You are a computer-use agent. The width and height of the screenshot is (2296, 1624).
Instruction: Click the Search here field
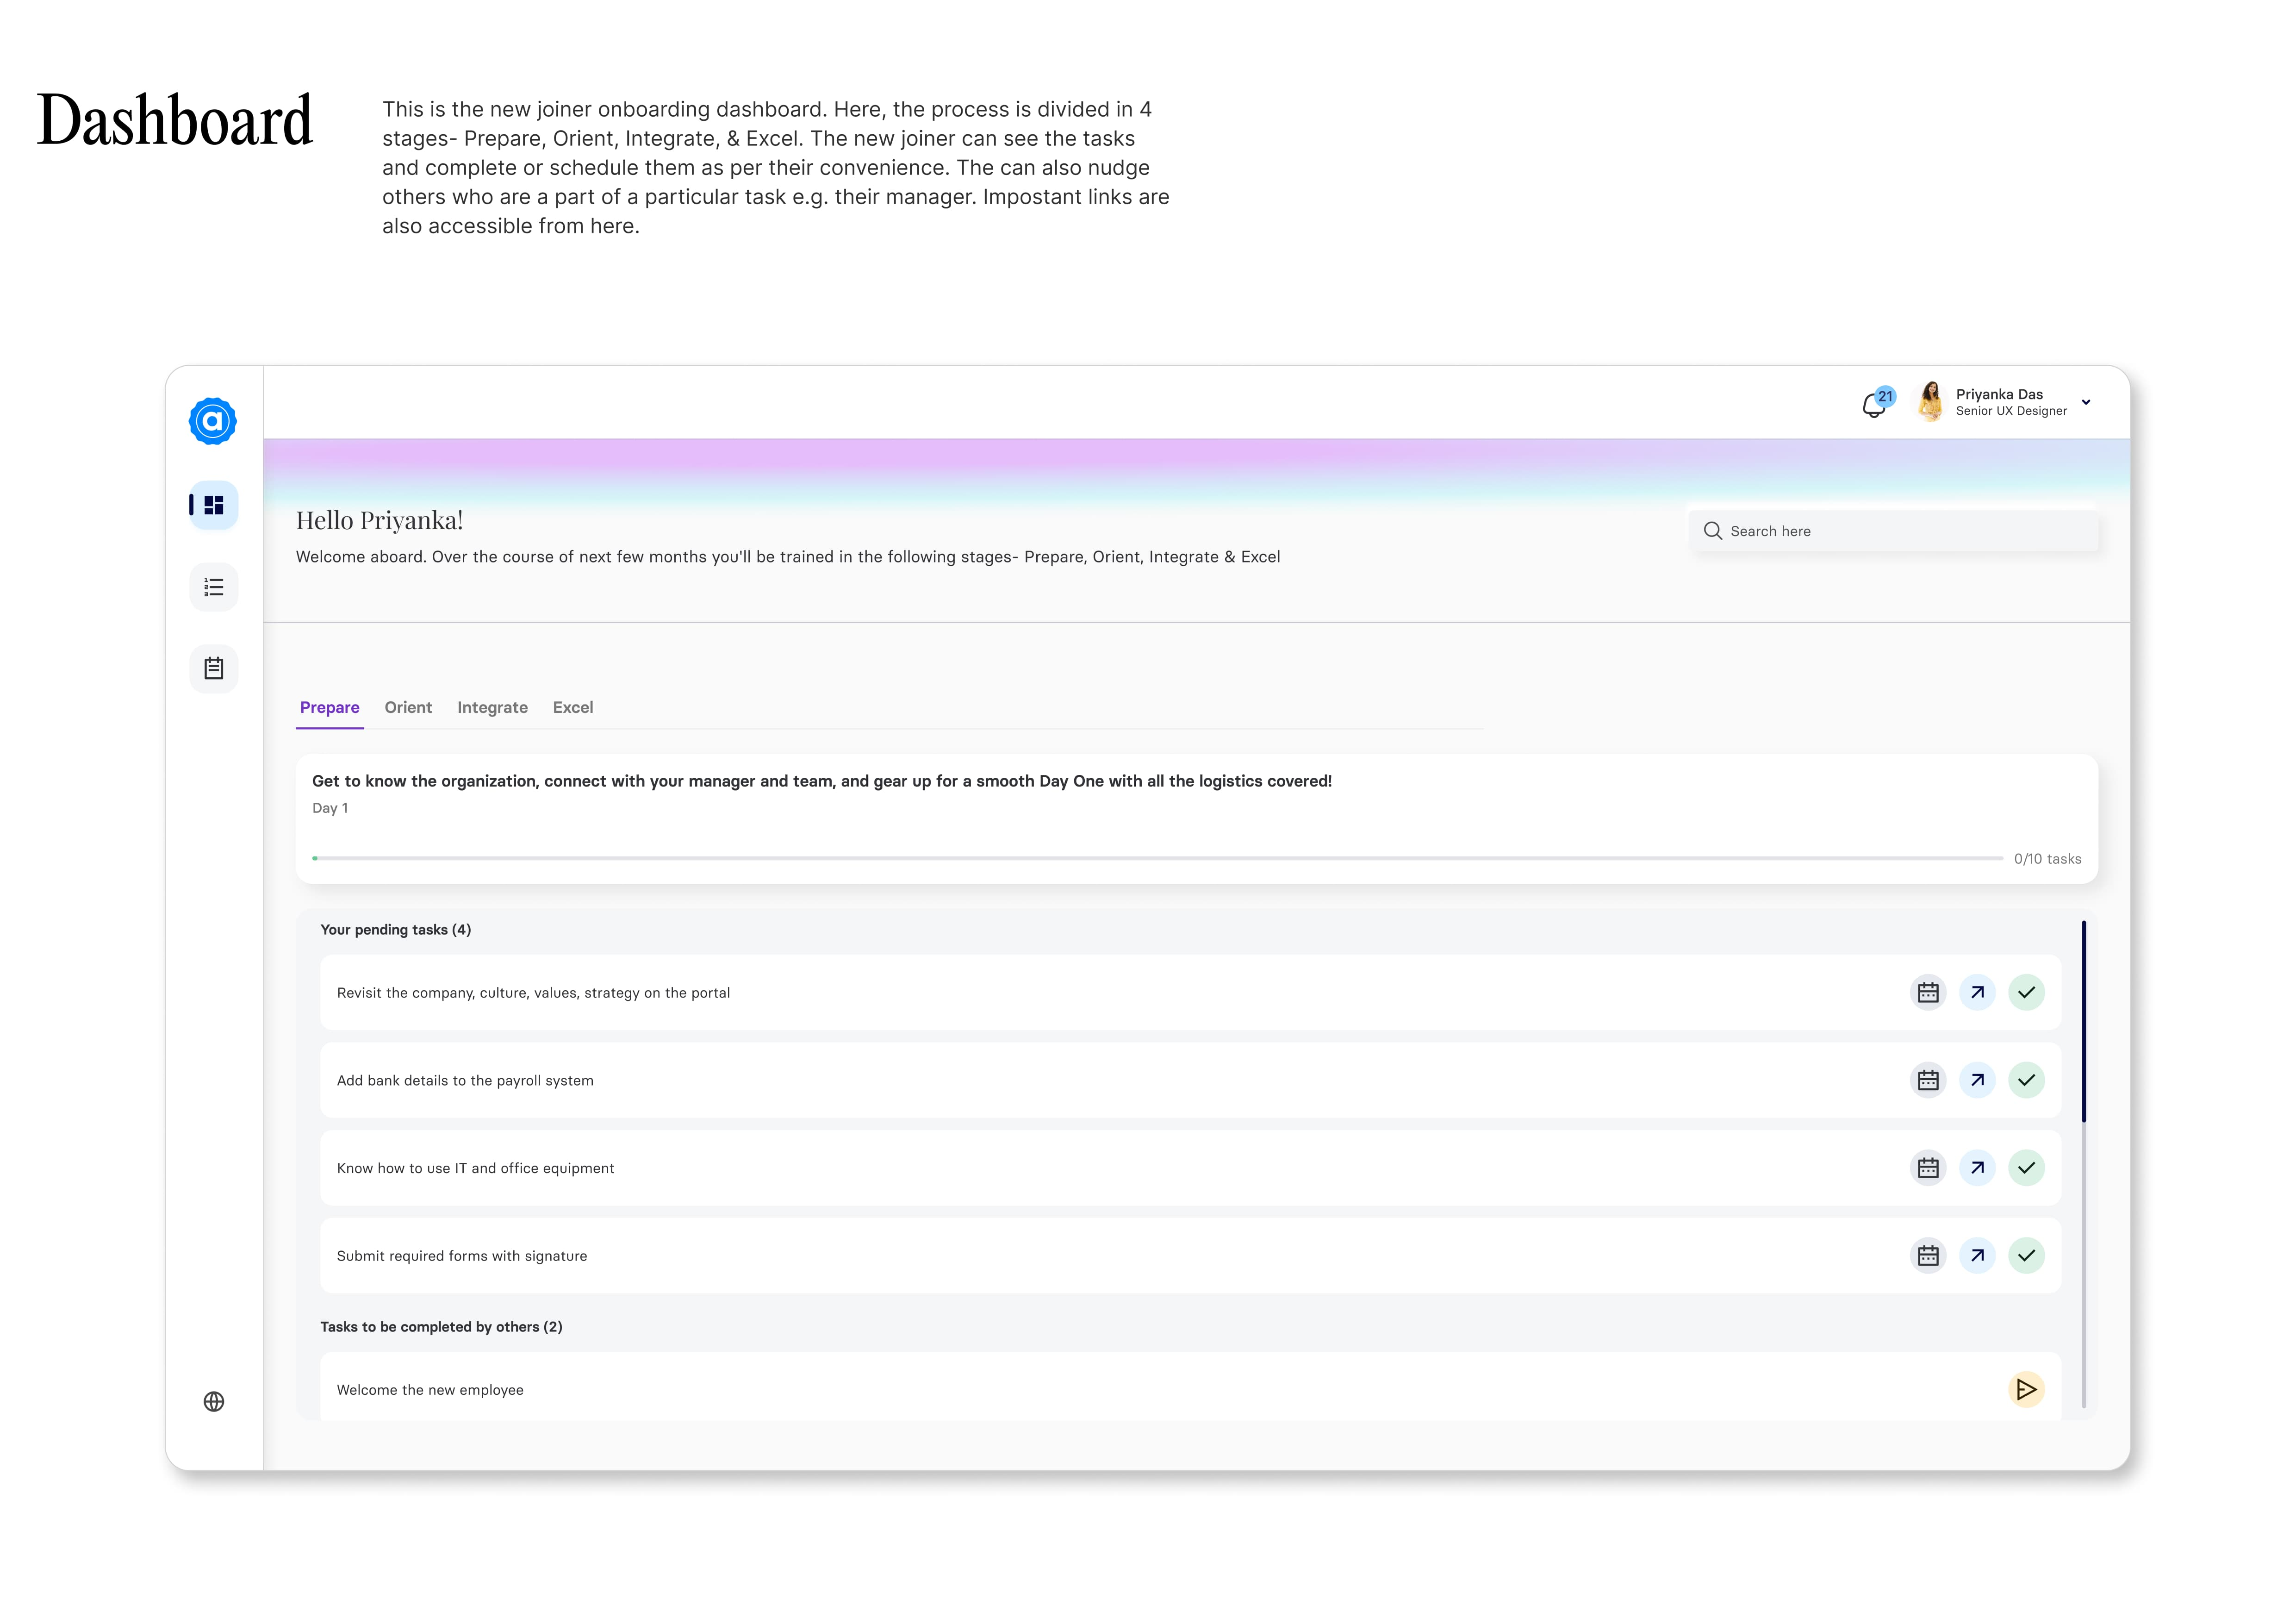(x=1894, y=531)
